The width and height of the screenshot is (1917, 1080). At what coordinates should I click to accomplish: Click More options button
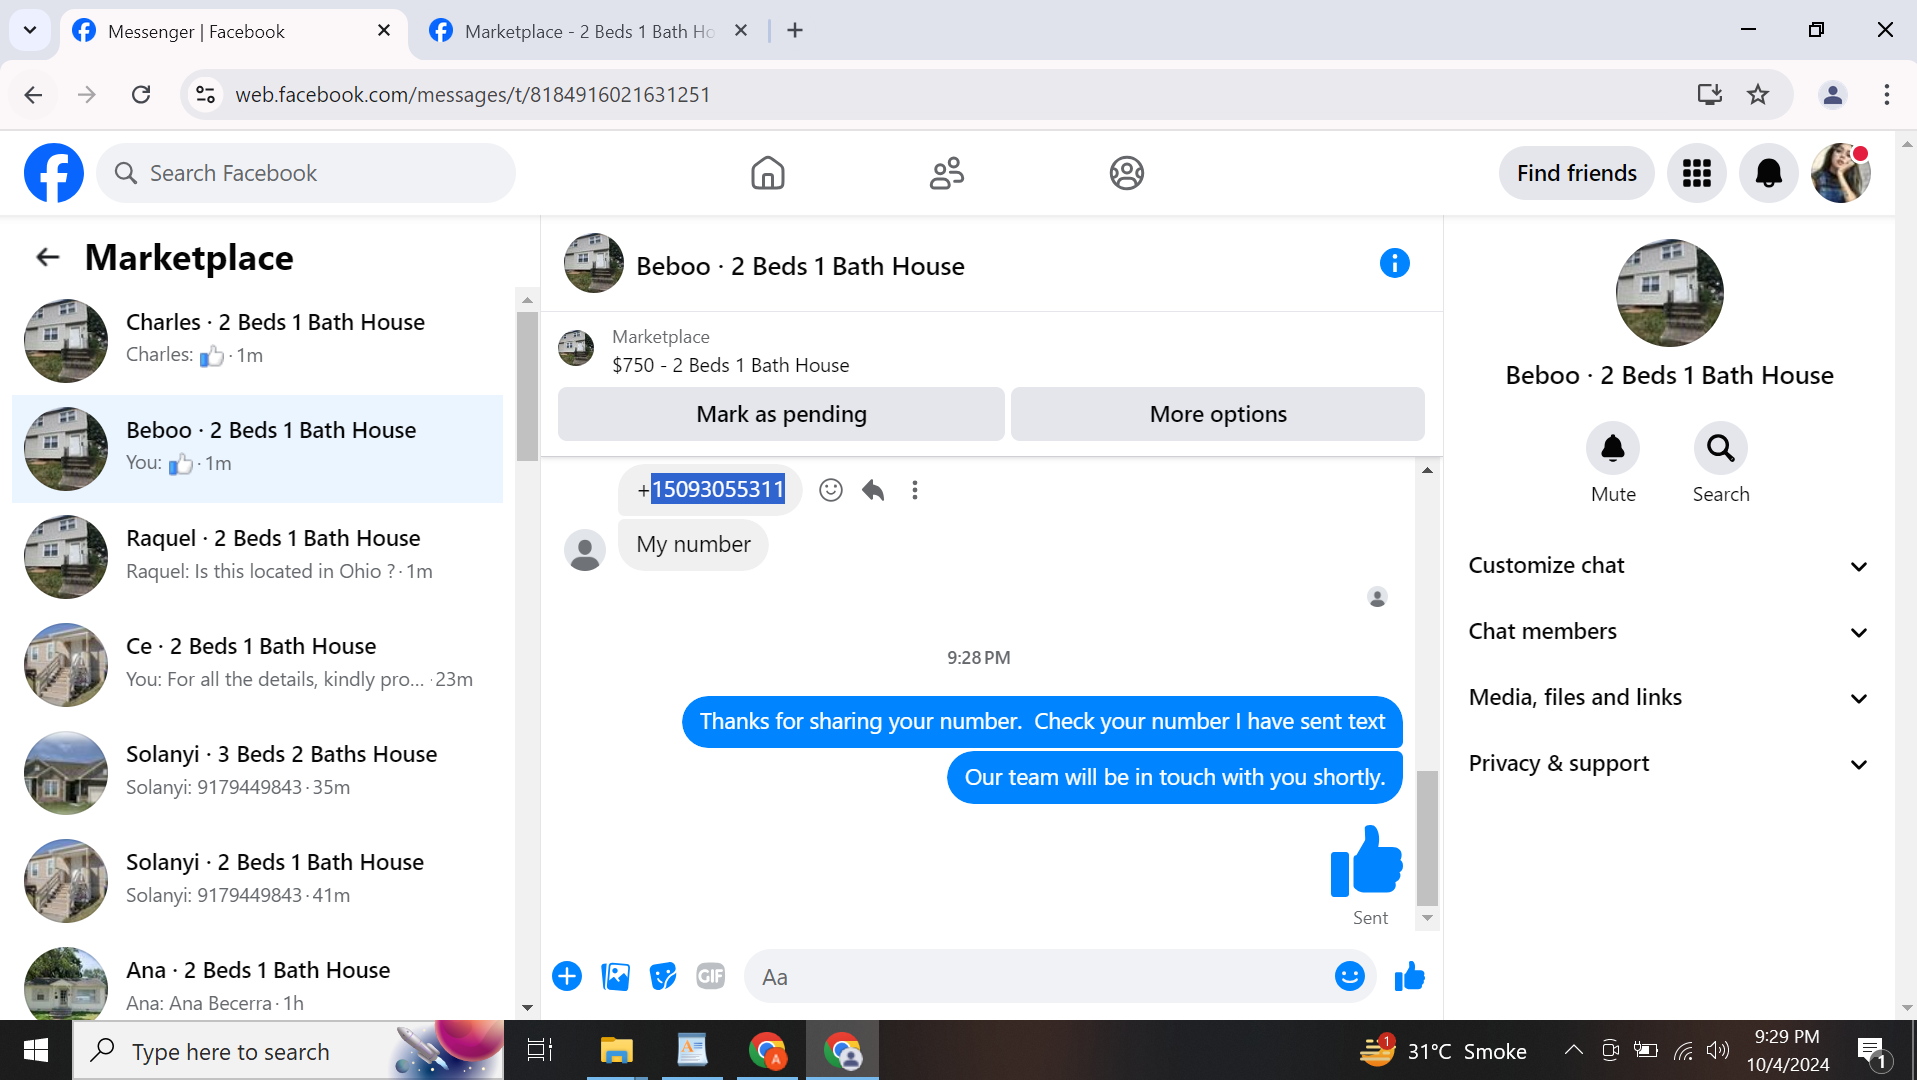[x=1217, y=414]
